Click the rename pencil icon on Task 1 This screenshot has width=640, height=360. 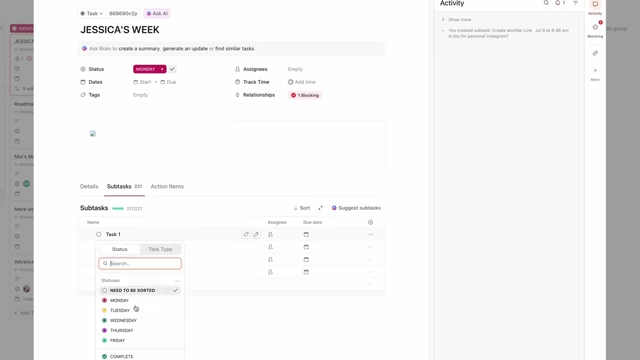pyautogui.click(x=256, y=234)
